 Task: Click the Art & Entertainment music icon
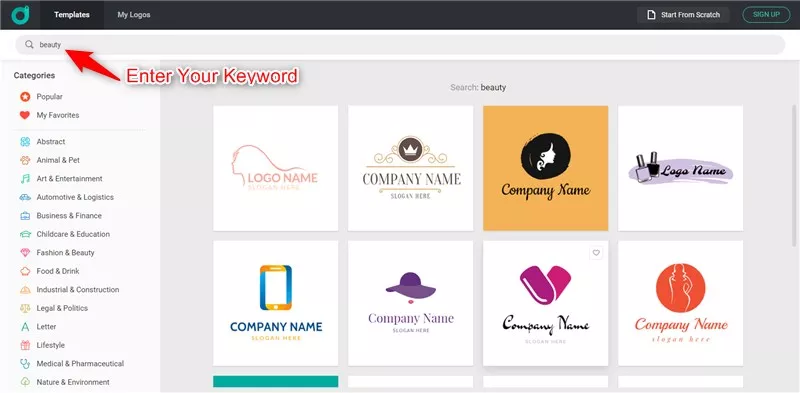click(x=25, y=179)
